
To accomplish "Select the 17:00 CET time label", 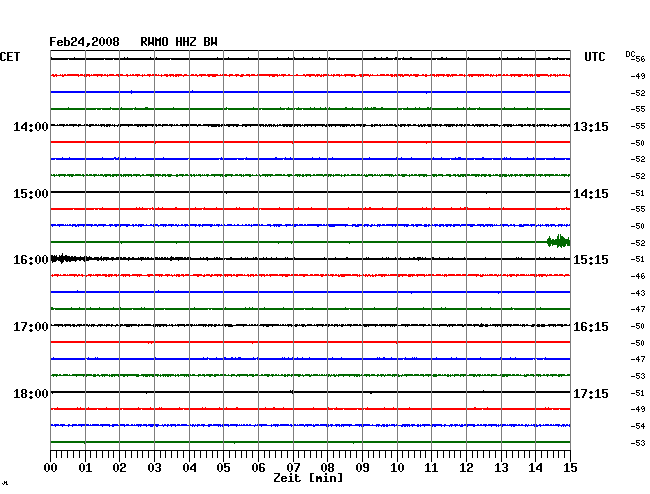I will click(31, 327).
